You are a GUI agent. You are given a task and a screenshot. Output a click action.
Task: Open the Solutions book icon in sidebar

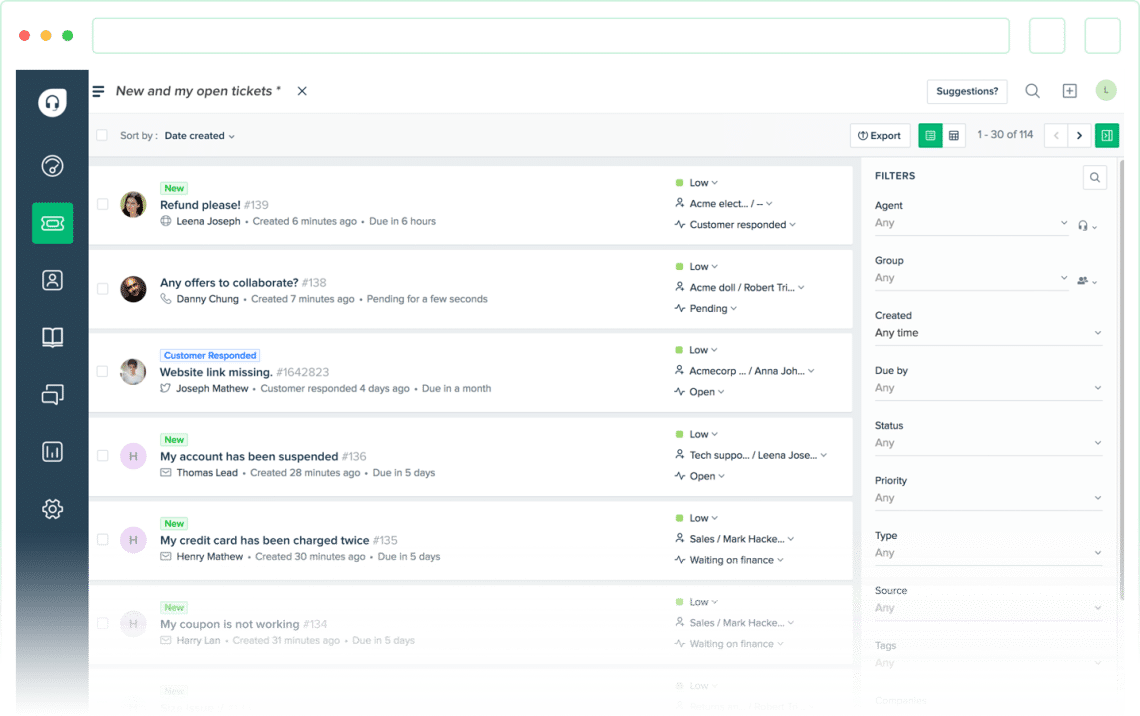pyautogui.click(x=52, y=338)
